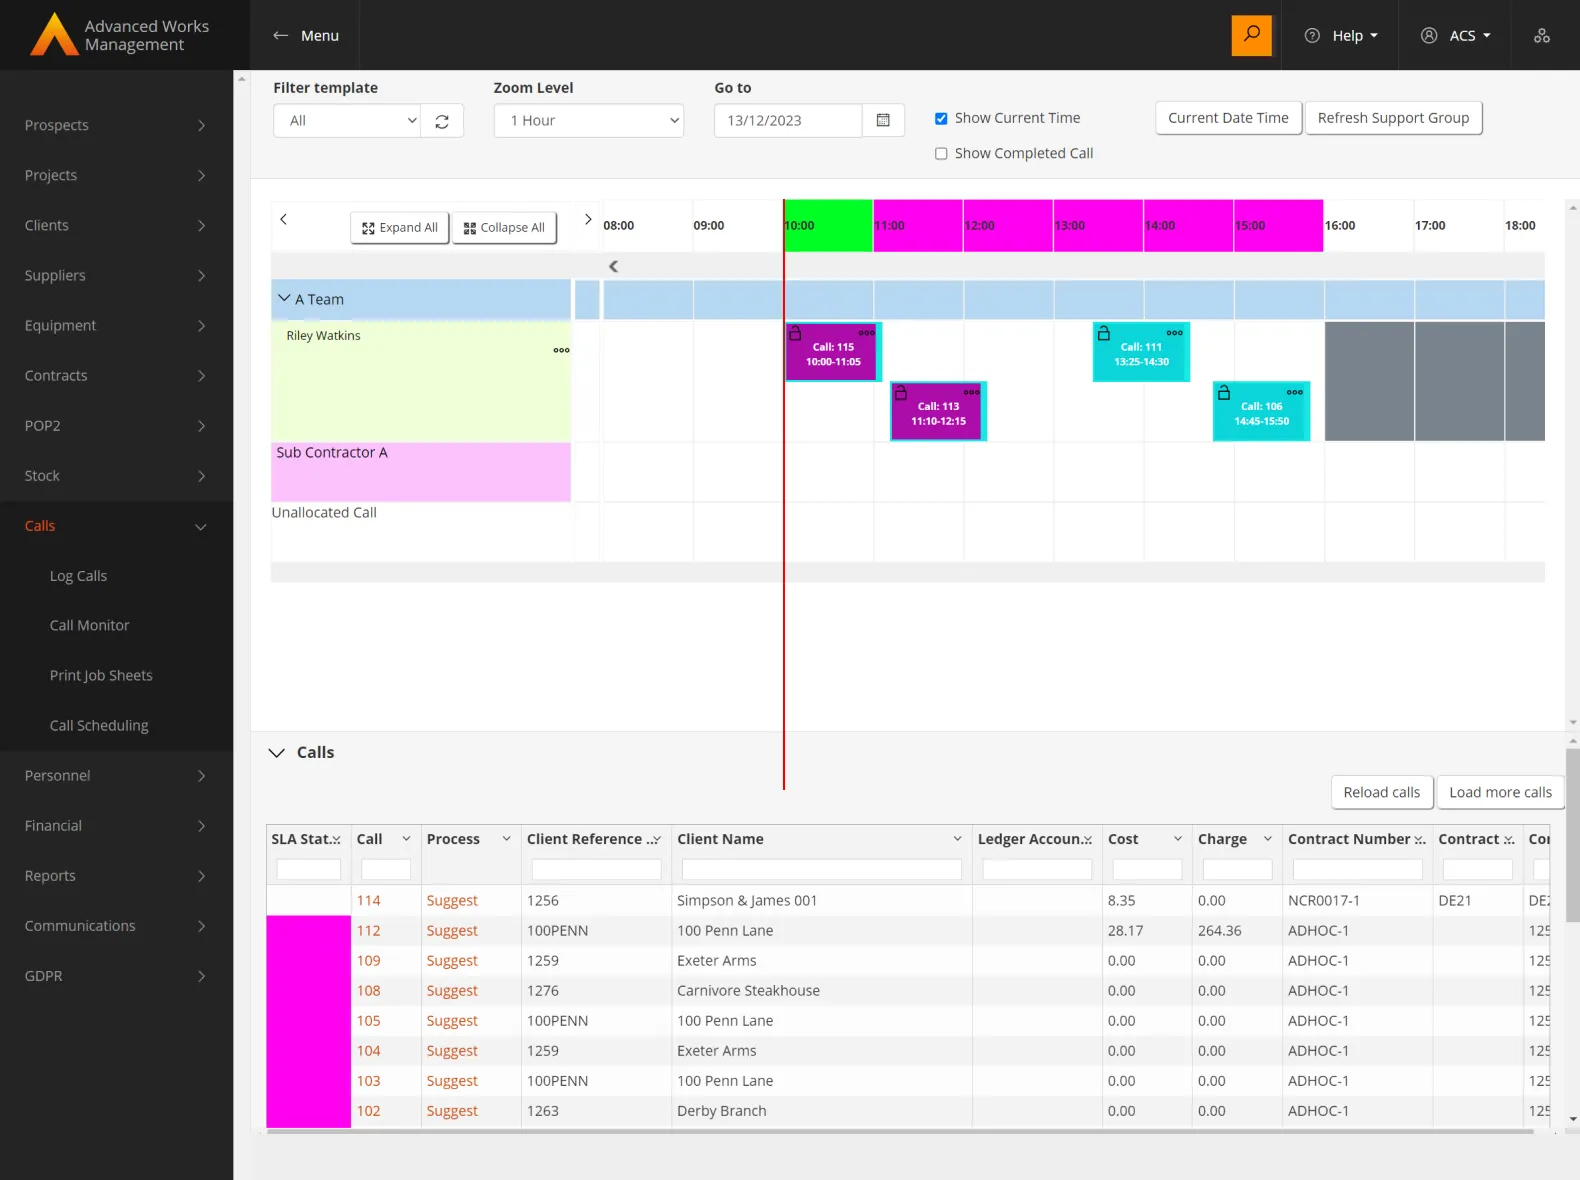Open Call Monitor in sidebar
This screenshot has width=1580, height=1180.
[90, 625]
